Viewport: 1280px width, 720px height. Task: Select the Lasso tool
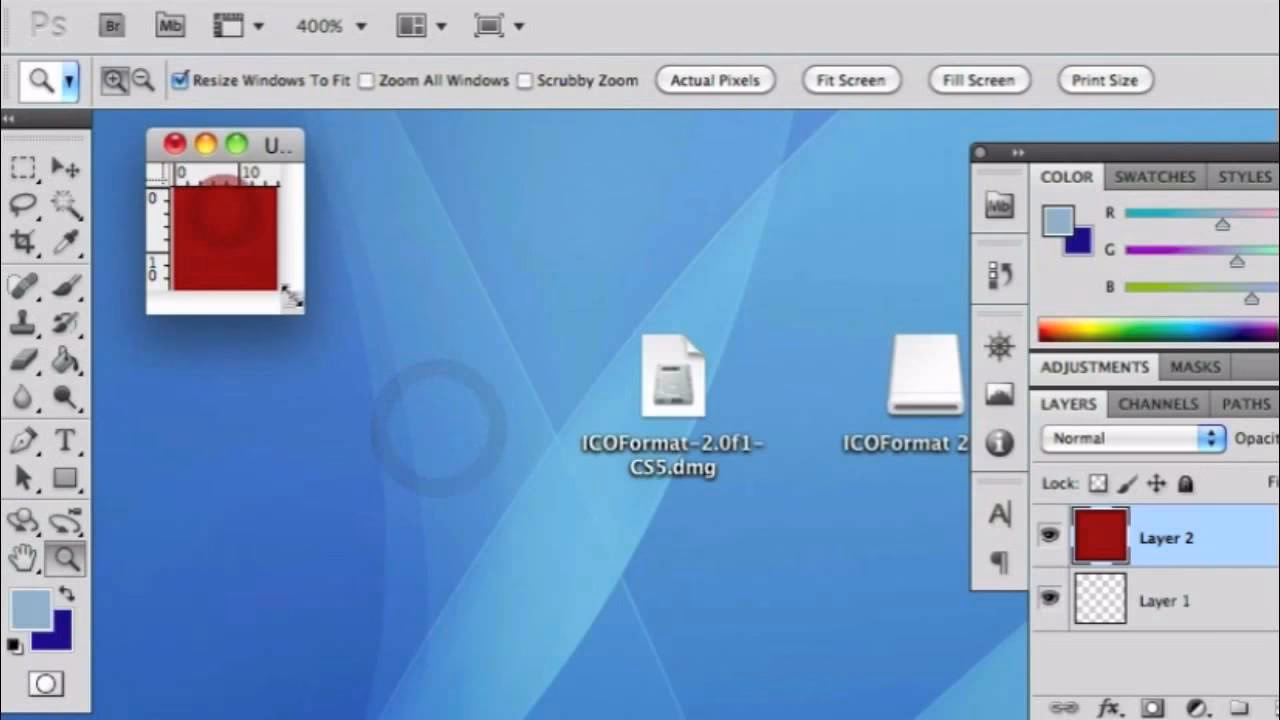pyautogui.click(x=22, y=204)
